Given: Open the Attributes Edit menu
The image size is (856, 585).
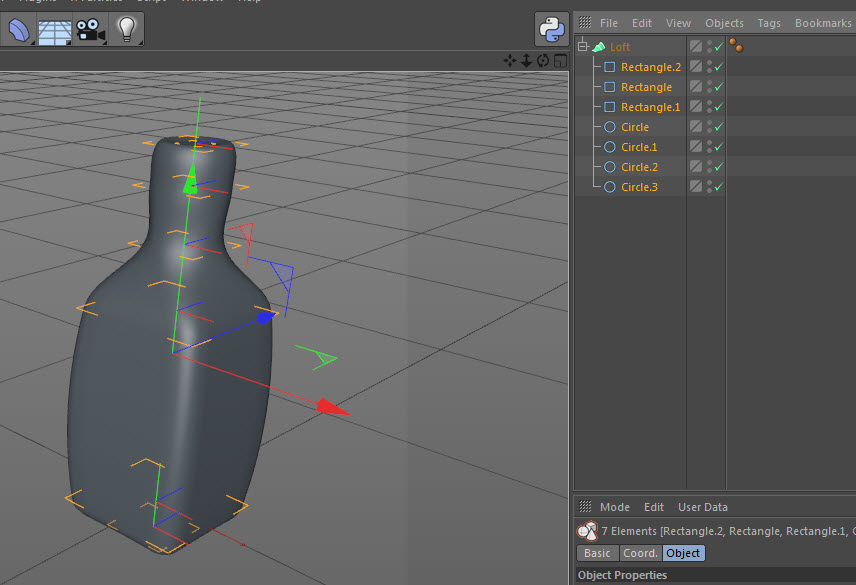Looking at the screenshot, I should click(653, 507).
